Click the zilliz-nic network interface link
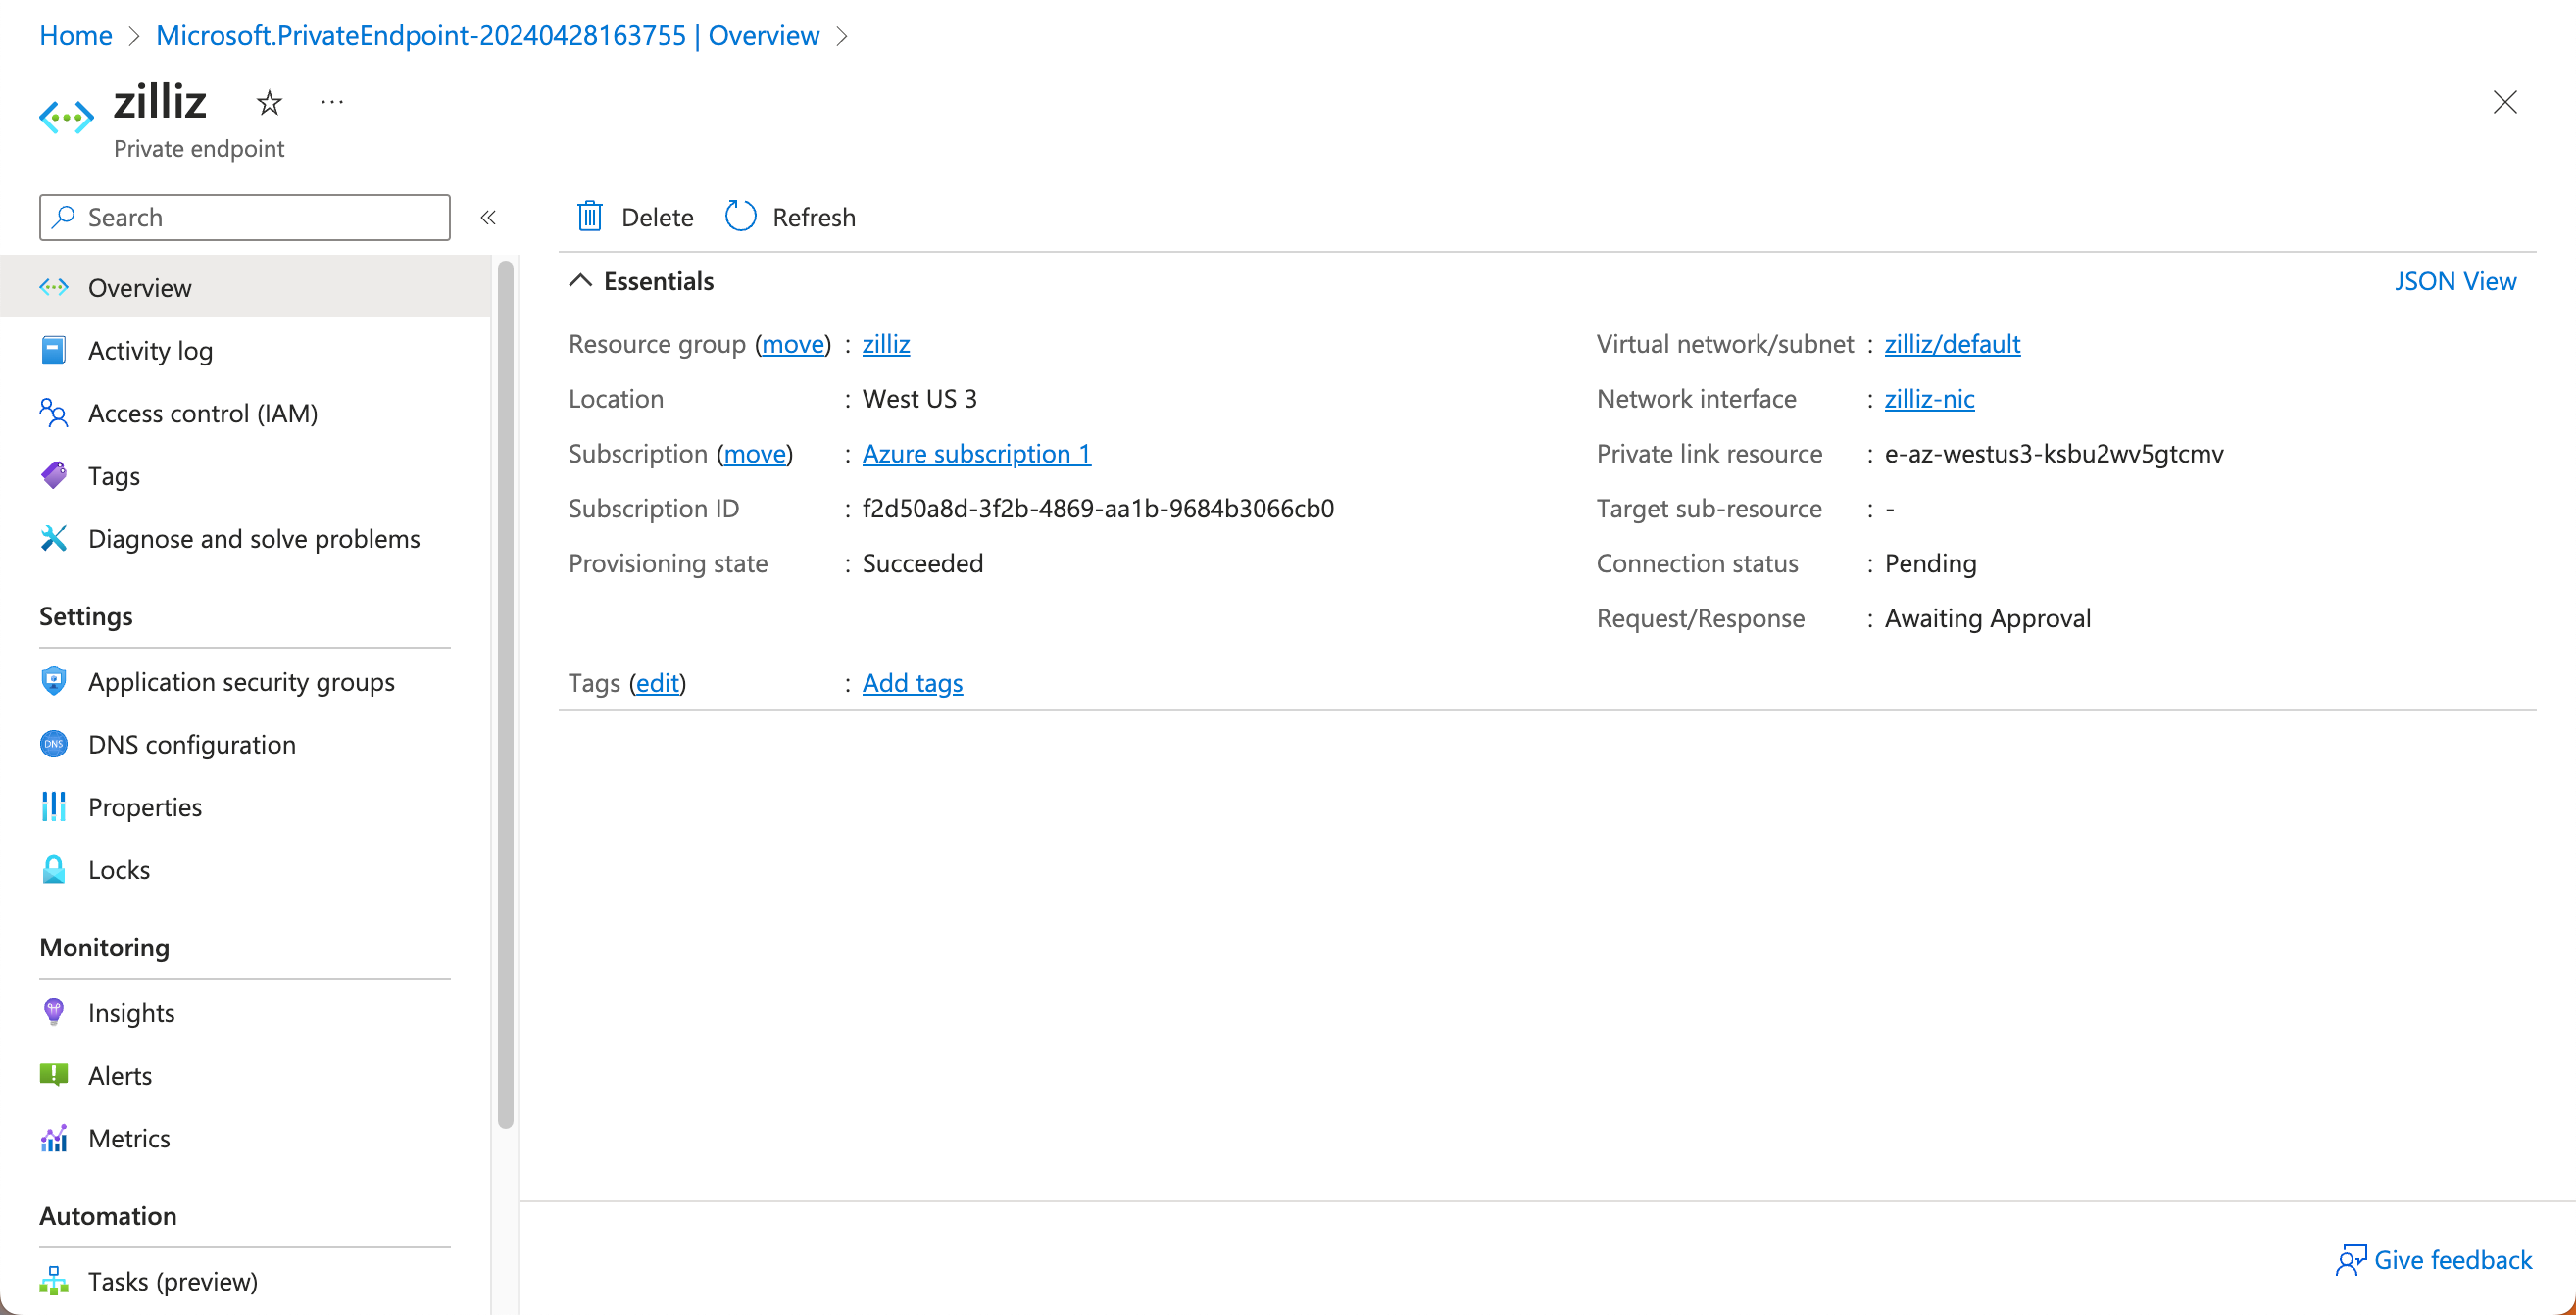Image resolution: width=2576 pixels, height=1315 pixels. 1928,398
